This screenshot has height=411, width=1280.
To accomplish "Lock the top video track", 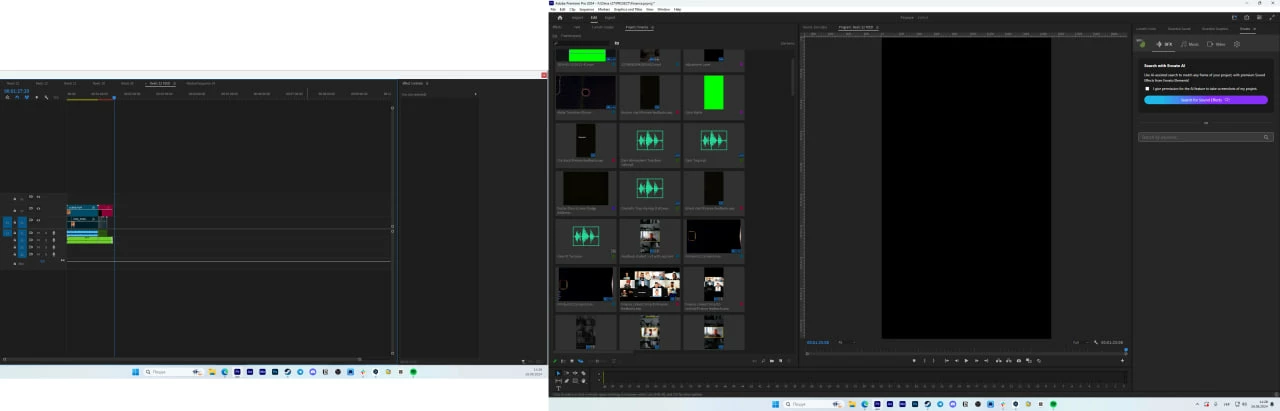I will click(14, 197).
